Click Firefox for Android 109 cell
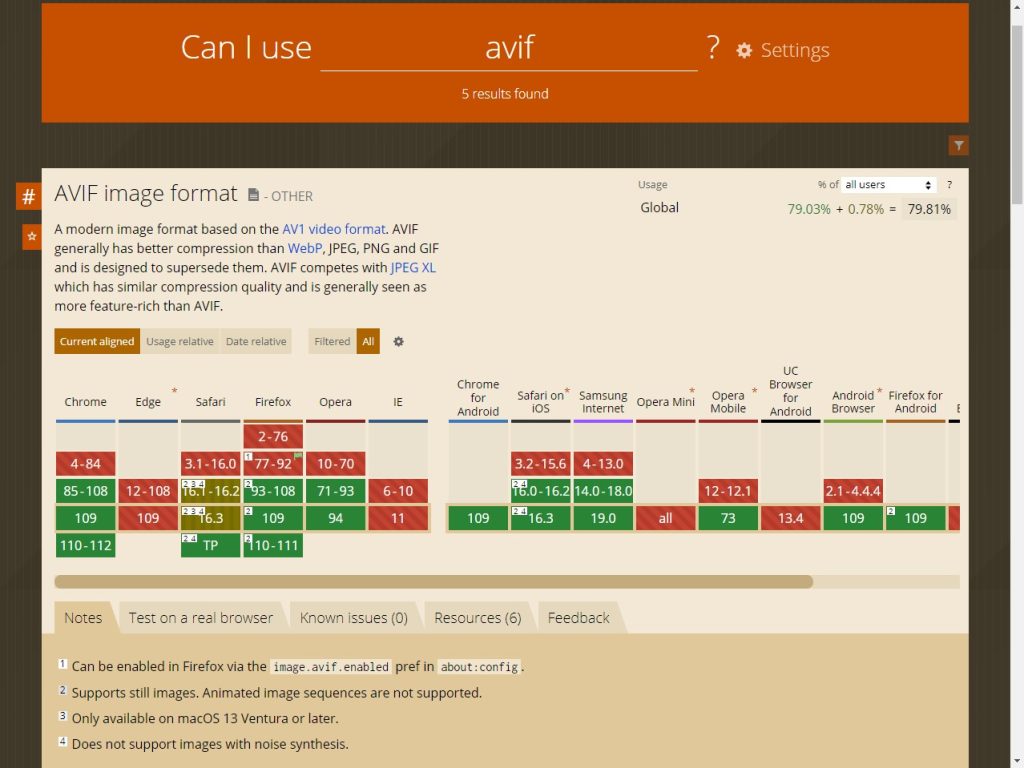 pos(916,519)
